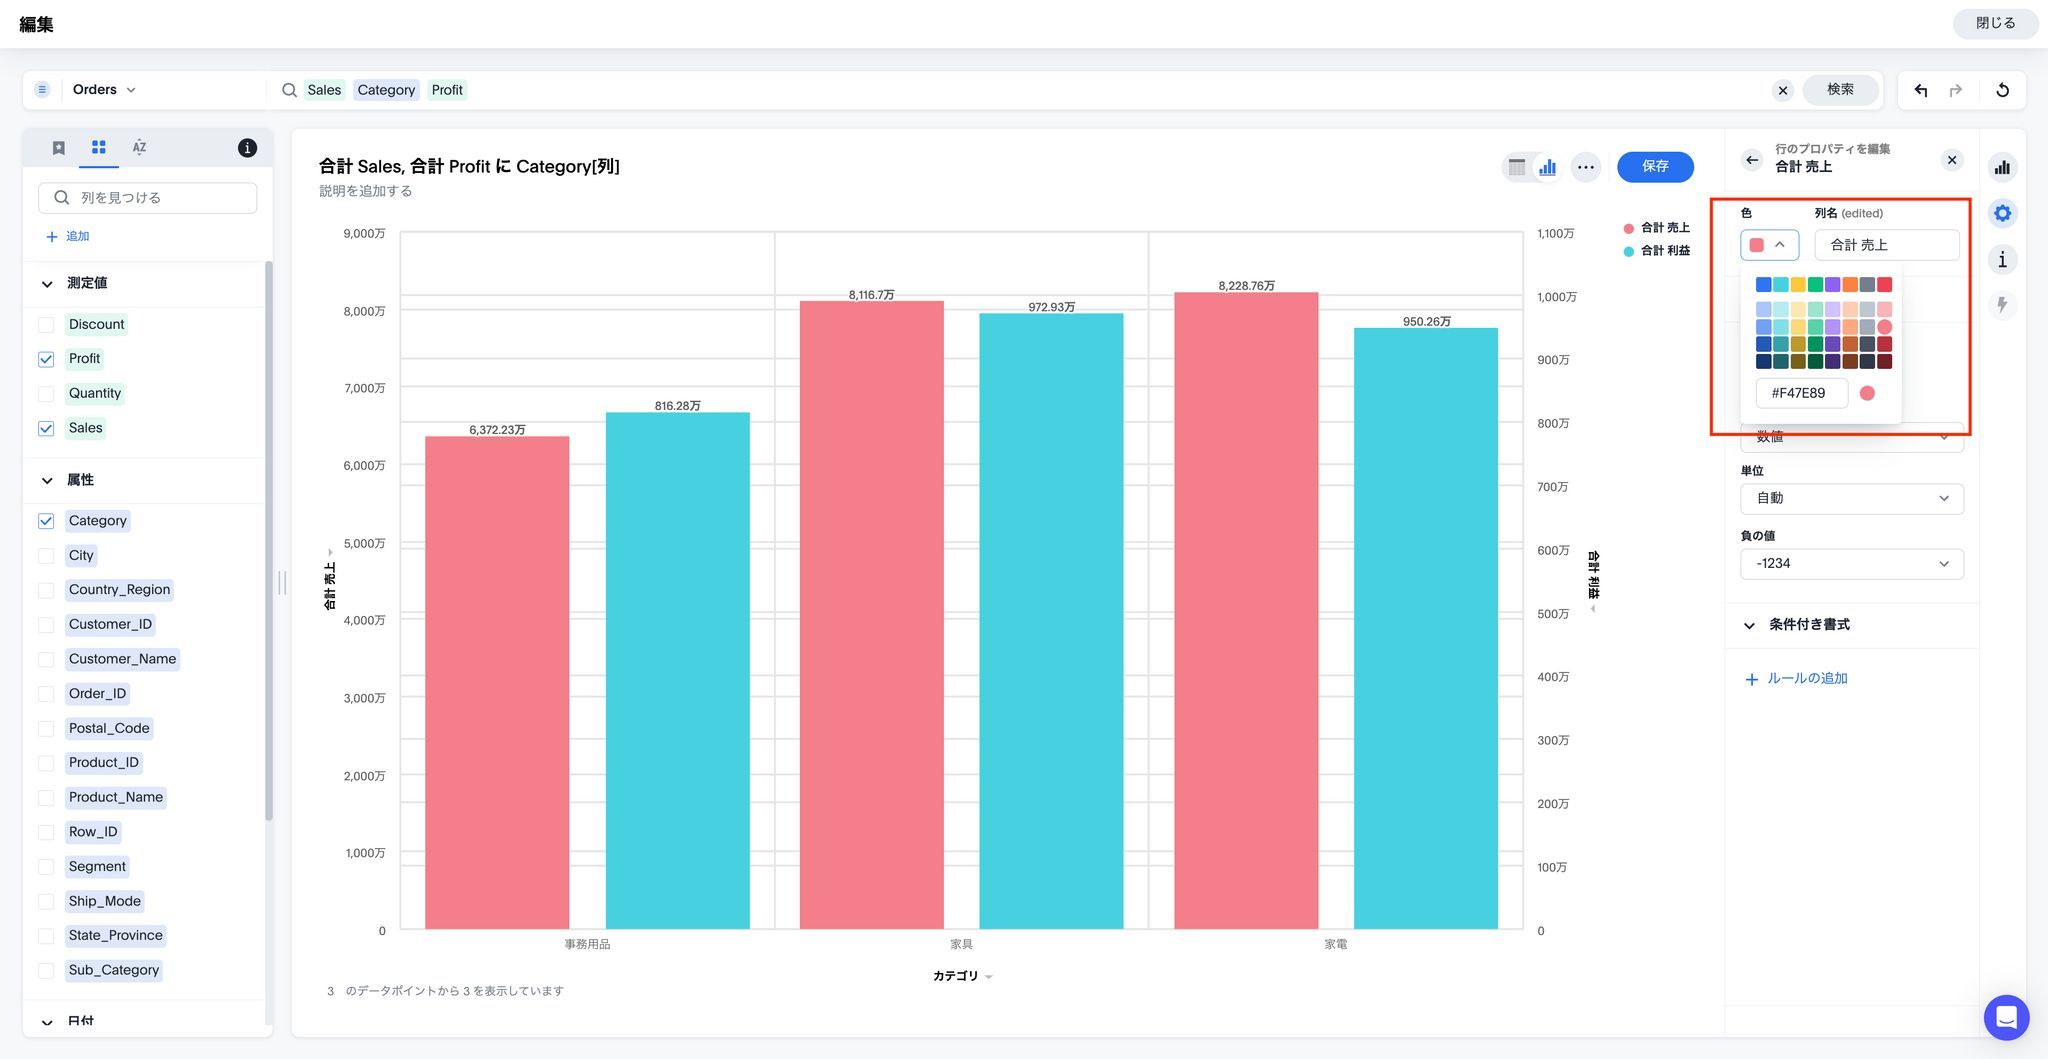Click the 追加 link
Screen dimensions: 2048x1059
point(68,236)
